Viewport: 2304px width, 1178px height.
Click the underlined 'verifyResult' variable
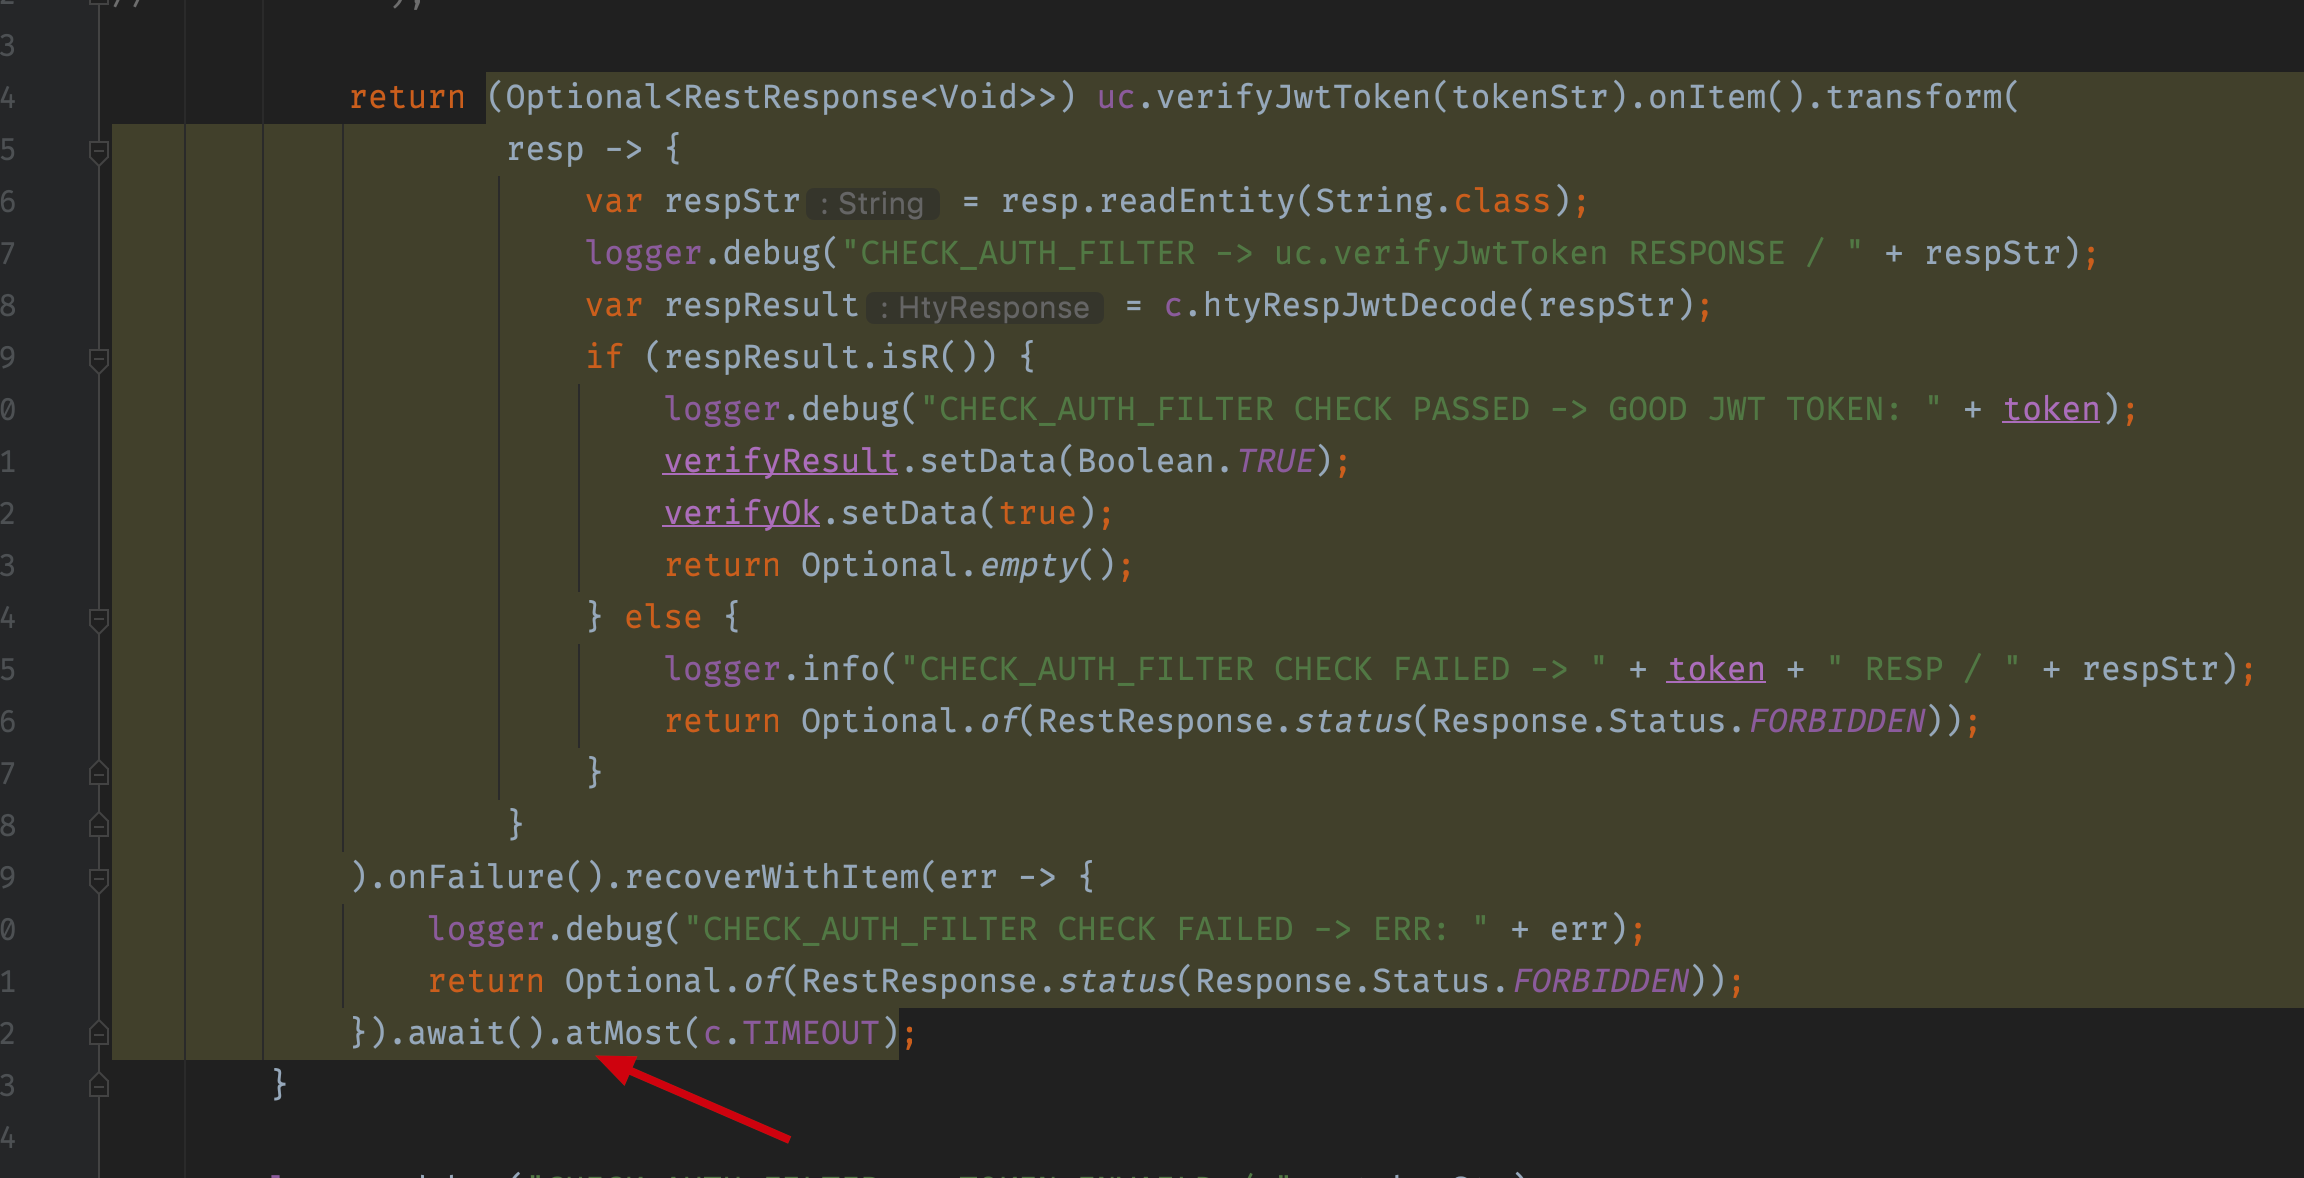(780, 461)
